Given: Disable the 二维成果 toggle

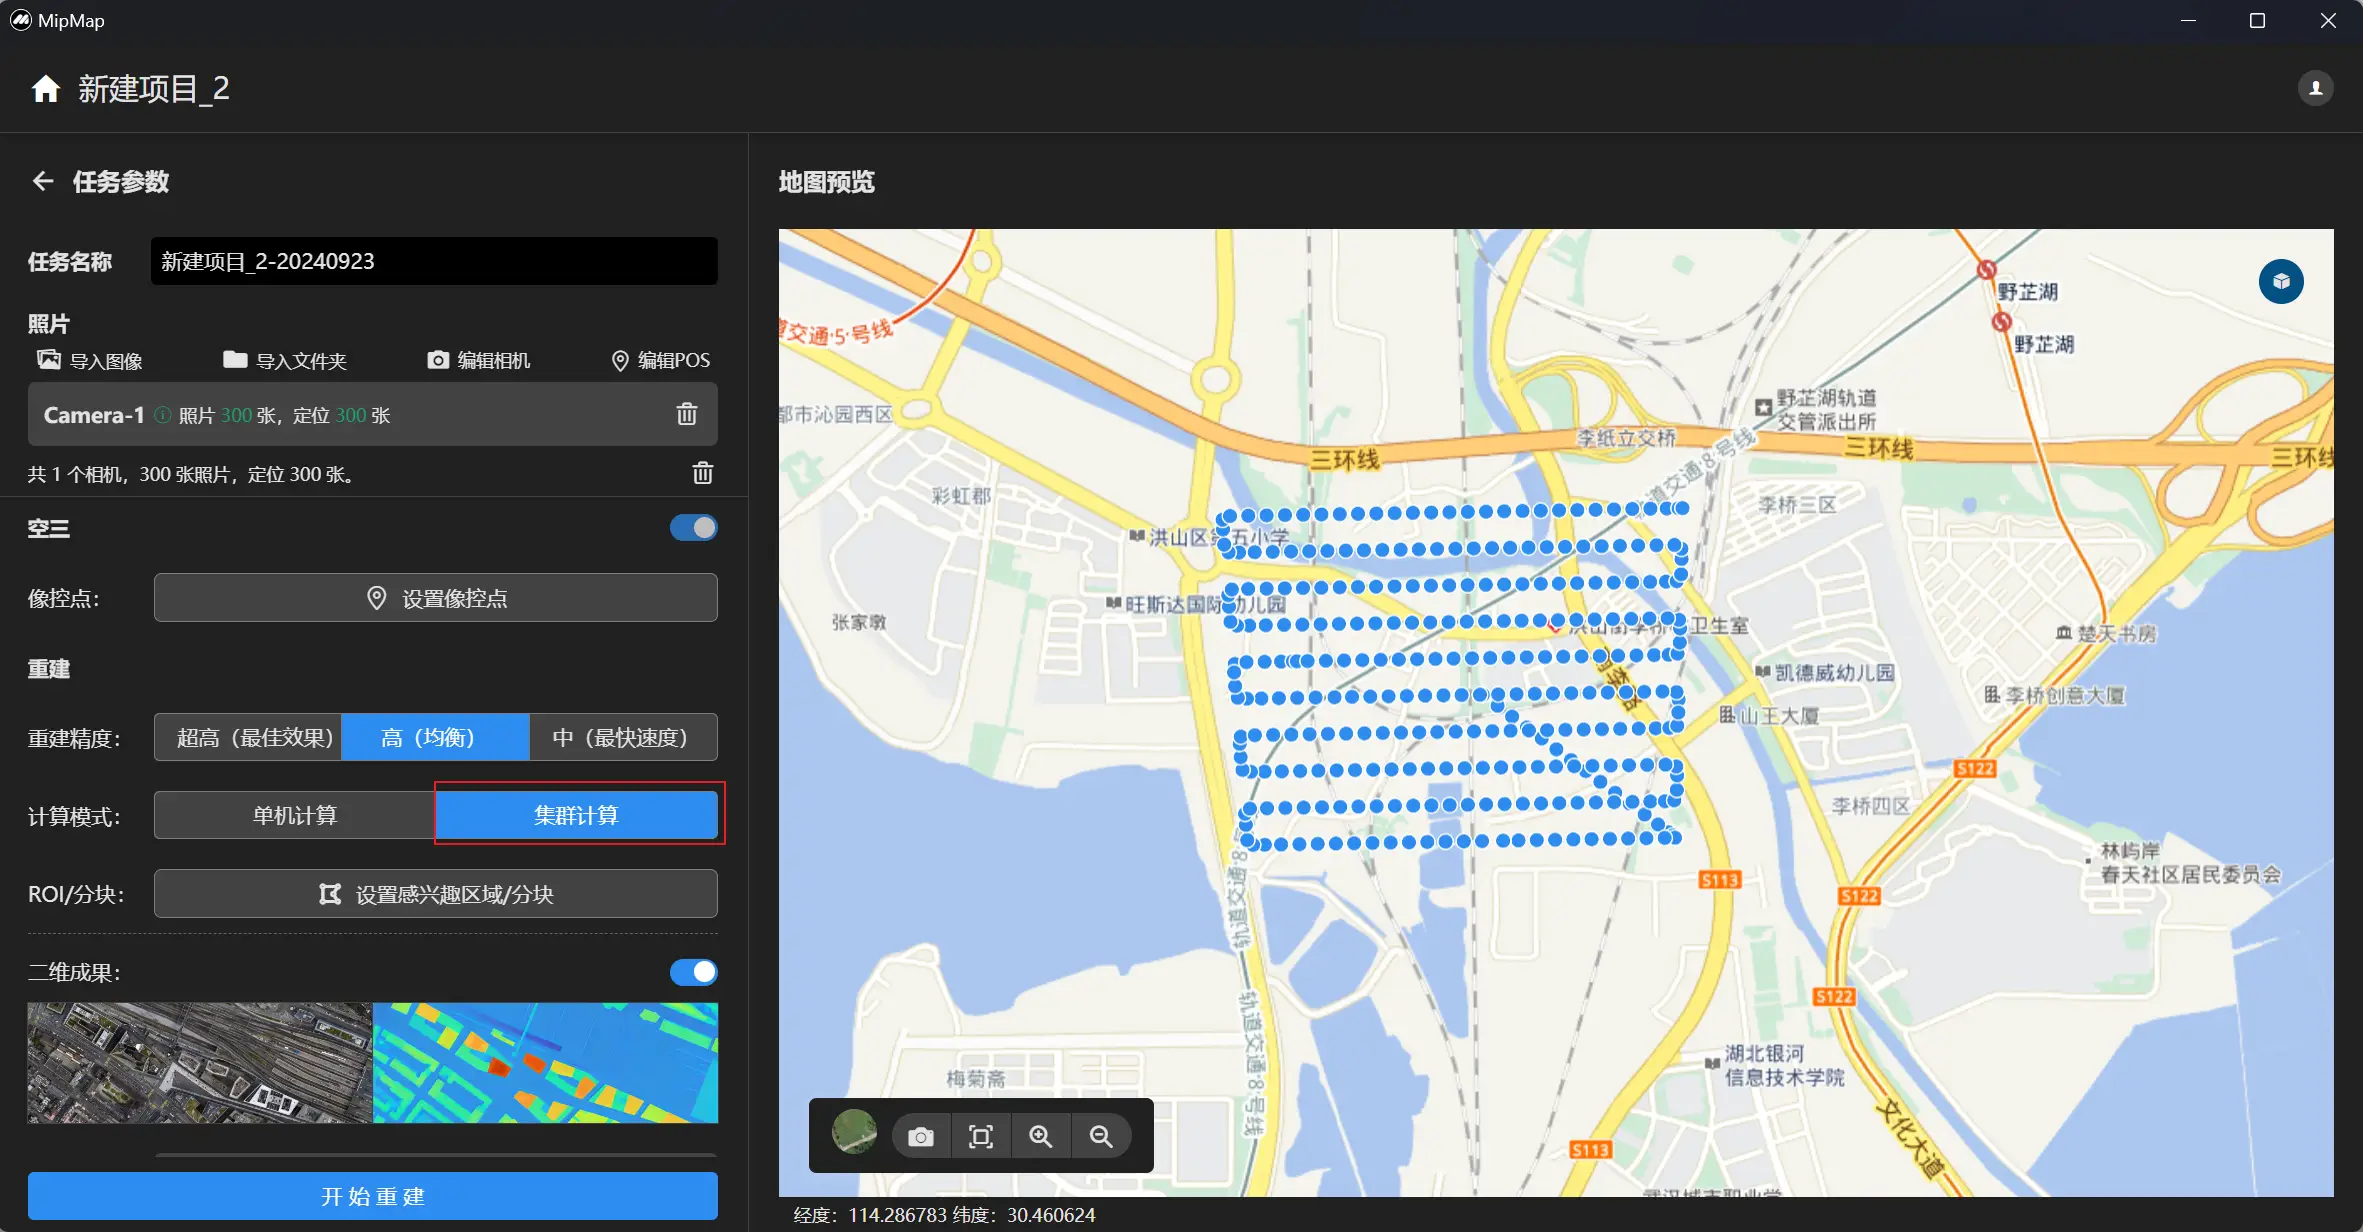Looking at the screenshot, I should pyautogui.click(x=693, y=972).
